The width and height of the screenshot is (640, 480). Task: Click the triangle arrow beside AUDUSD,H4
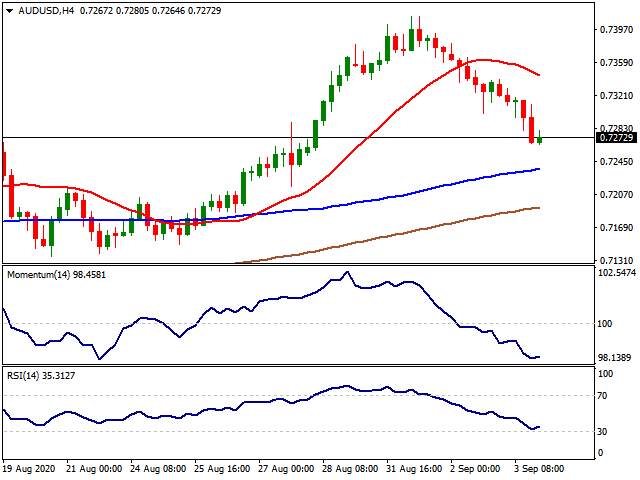(x=10, y=11)
